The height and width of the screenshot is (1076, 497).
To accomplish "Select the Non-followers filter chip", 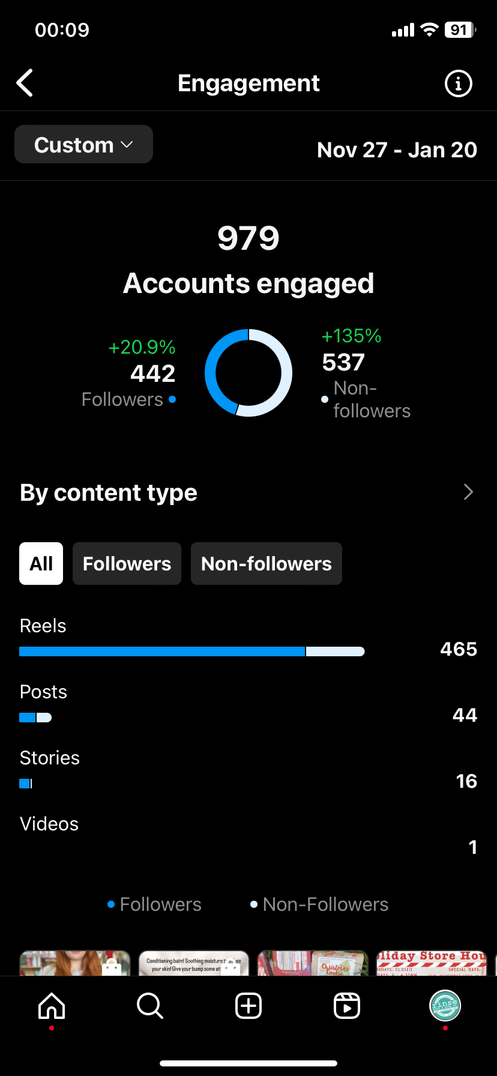I will pos(266,563).
